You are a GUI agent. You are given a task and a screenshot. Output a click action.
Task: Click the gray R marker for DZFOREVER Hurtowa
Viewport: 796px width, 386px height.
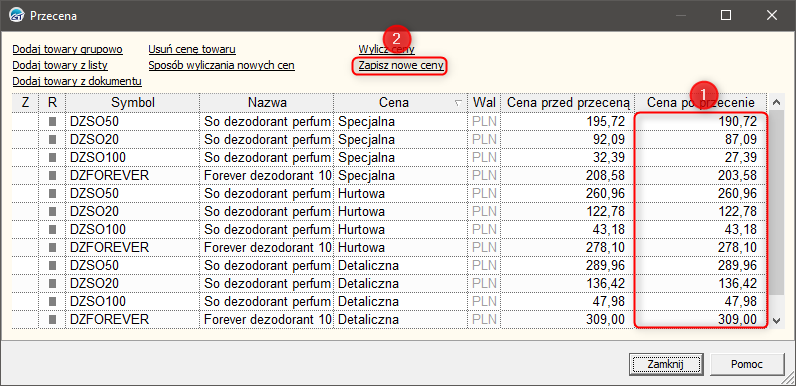coord(52,248)
